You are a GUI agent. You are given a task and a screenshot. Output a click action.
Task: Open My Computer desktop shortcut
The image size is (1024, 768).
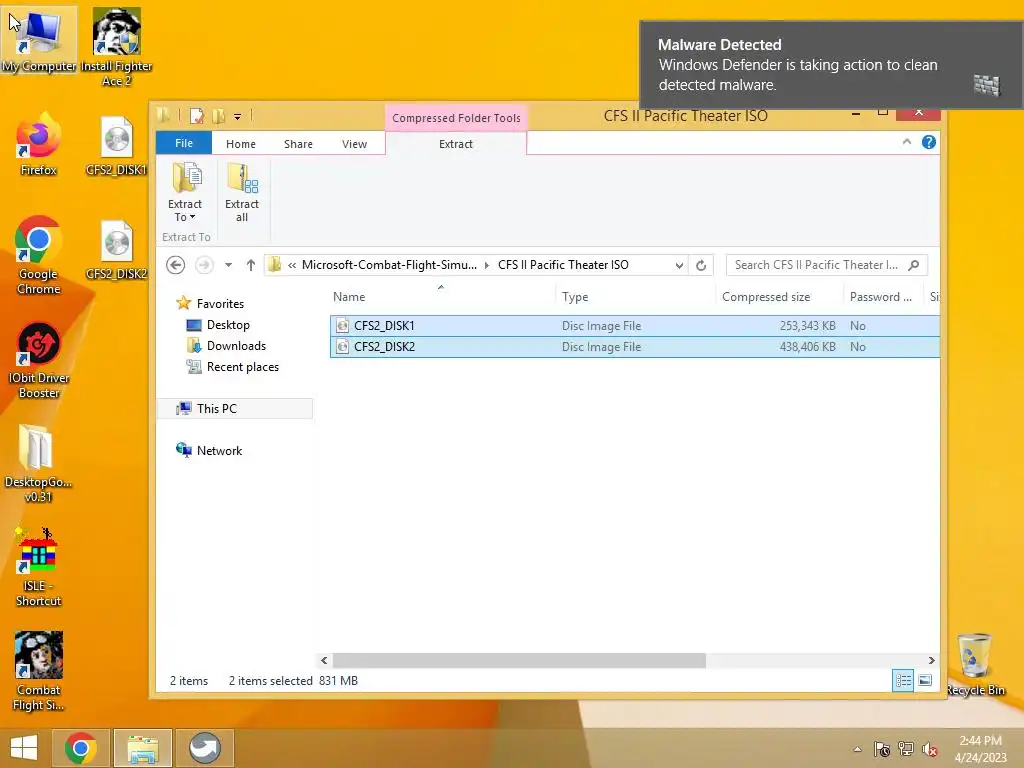[x=39, y=40]
